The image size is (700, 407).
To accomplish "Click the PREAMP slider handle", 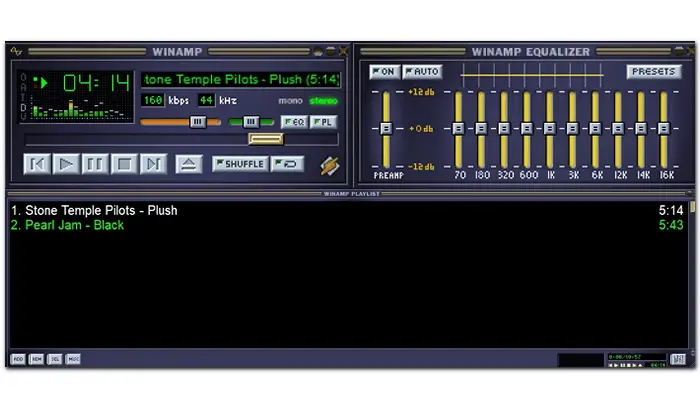I will (386, 129).
